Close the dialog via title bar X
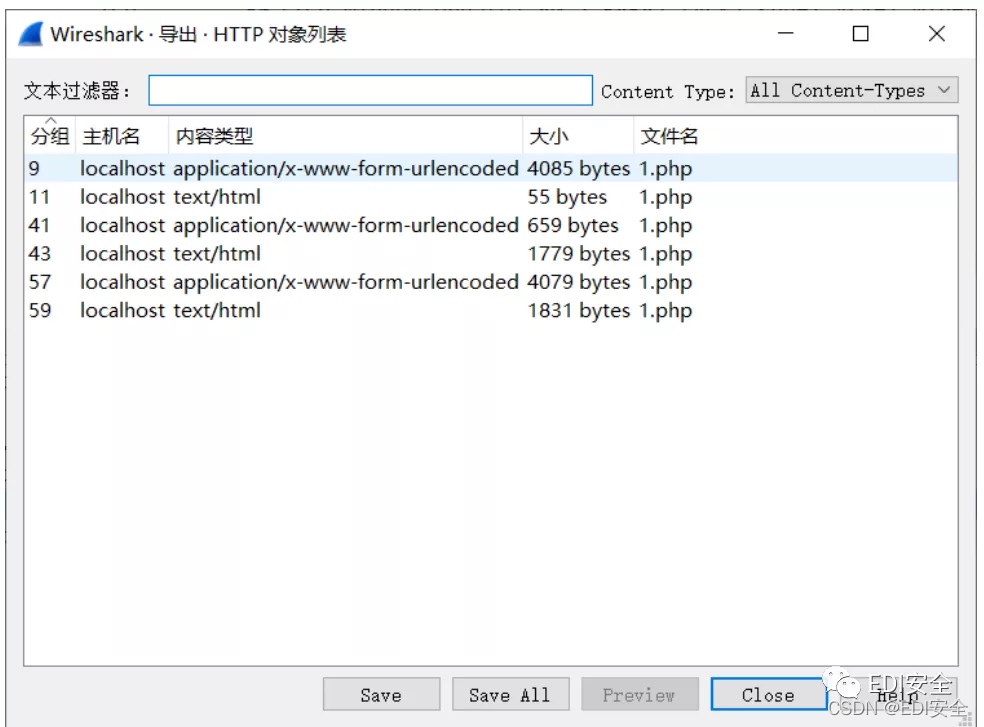The height and width of the screenshot is (727, 984). [936, 33]
